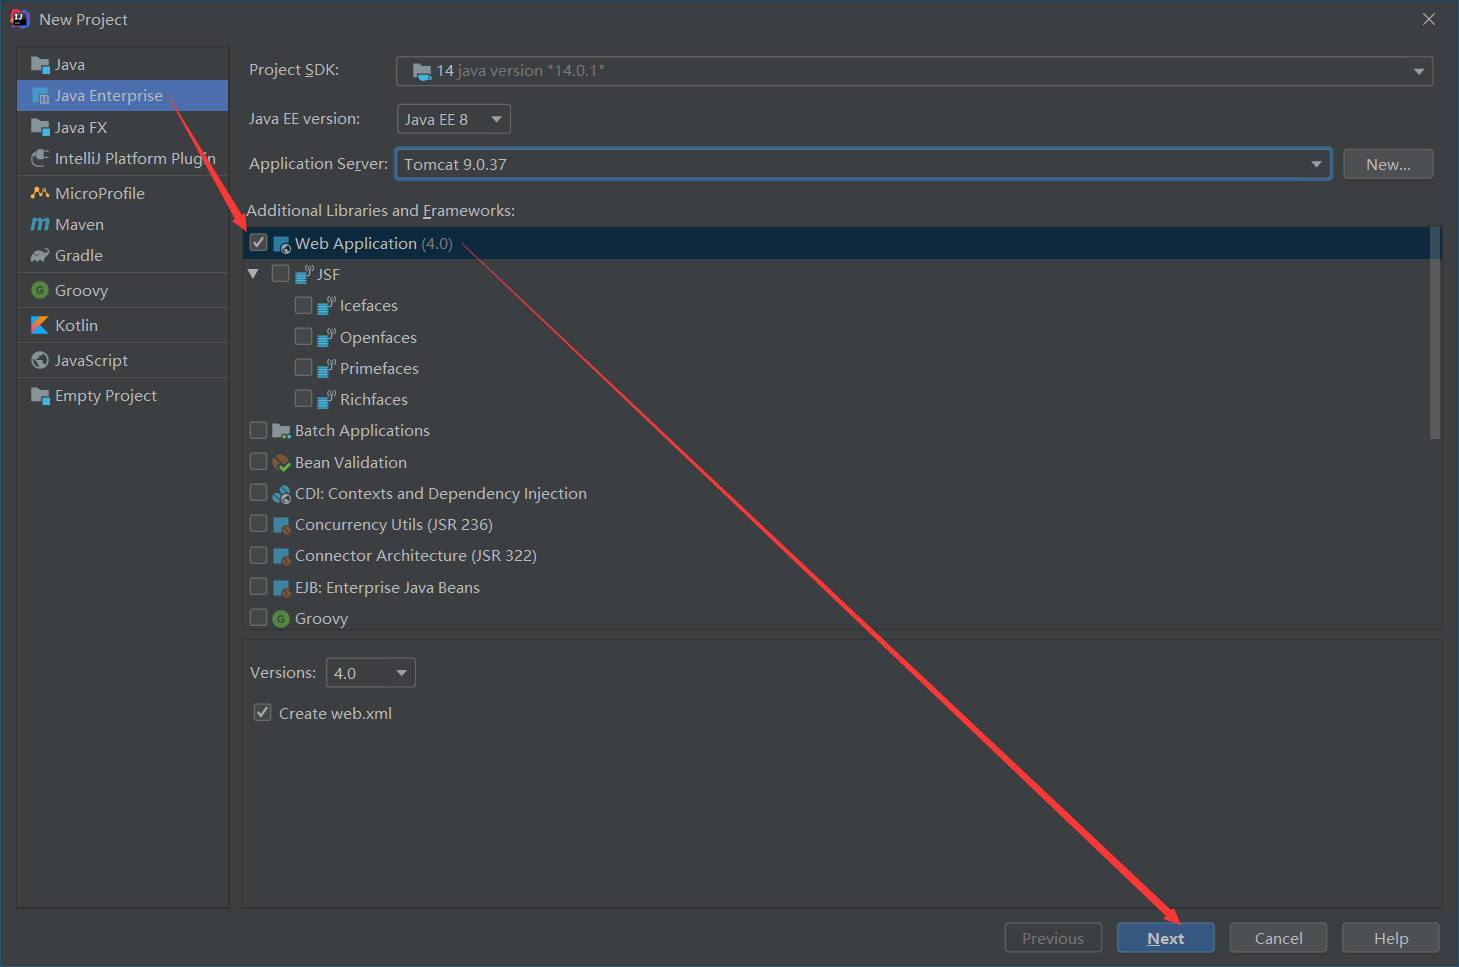Screen dimensions: 1459x967
Task: Uncheck the Web Application checkbox
Action: [x=259, y=243]
